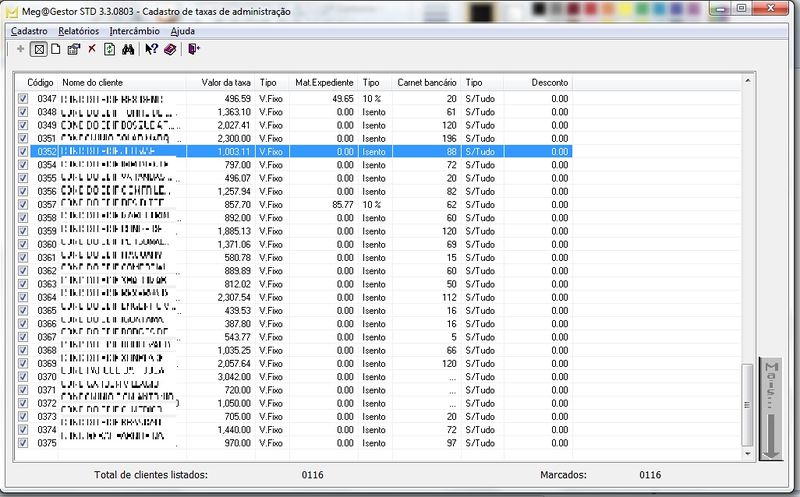The height and width of the screenshot is (497, 800).
Task: Click the green refresh icon in toolbar
Action: [109, 48]
